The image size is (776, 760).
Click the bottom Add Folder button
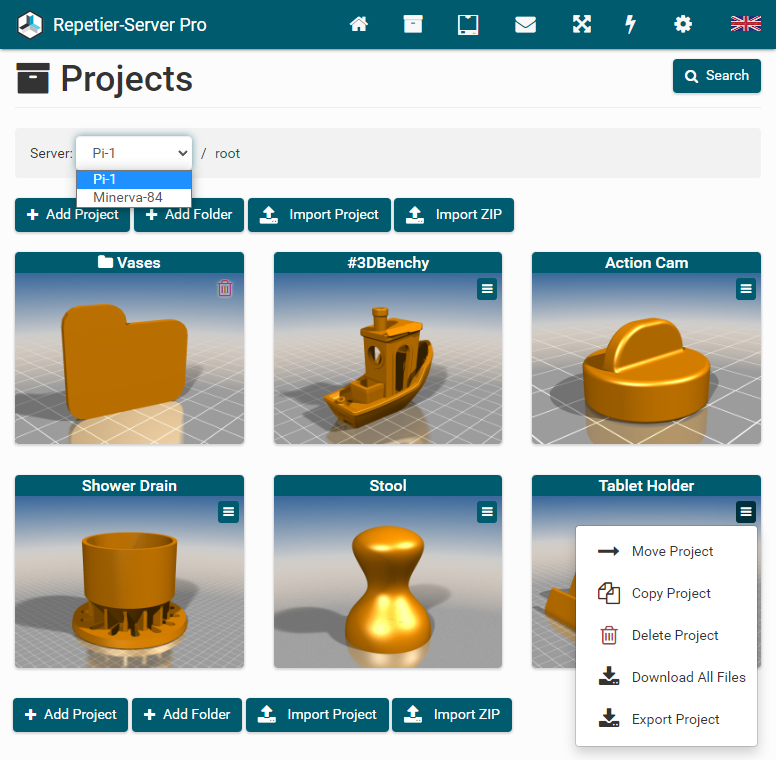click(x=187, y=714)
